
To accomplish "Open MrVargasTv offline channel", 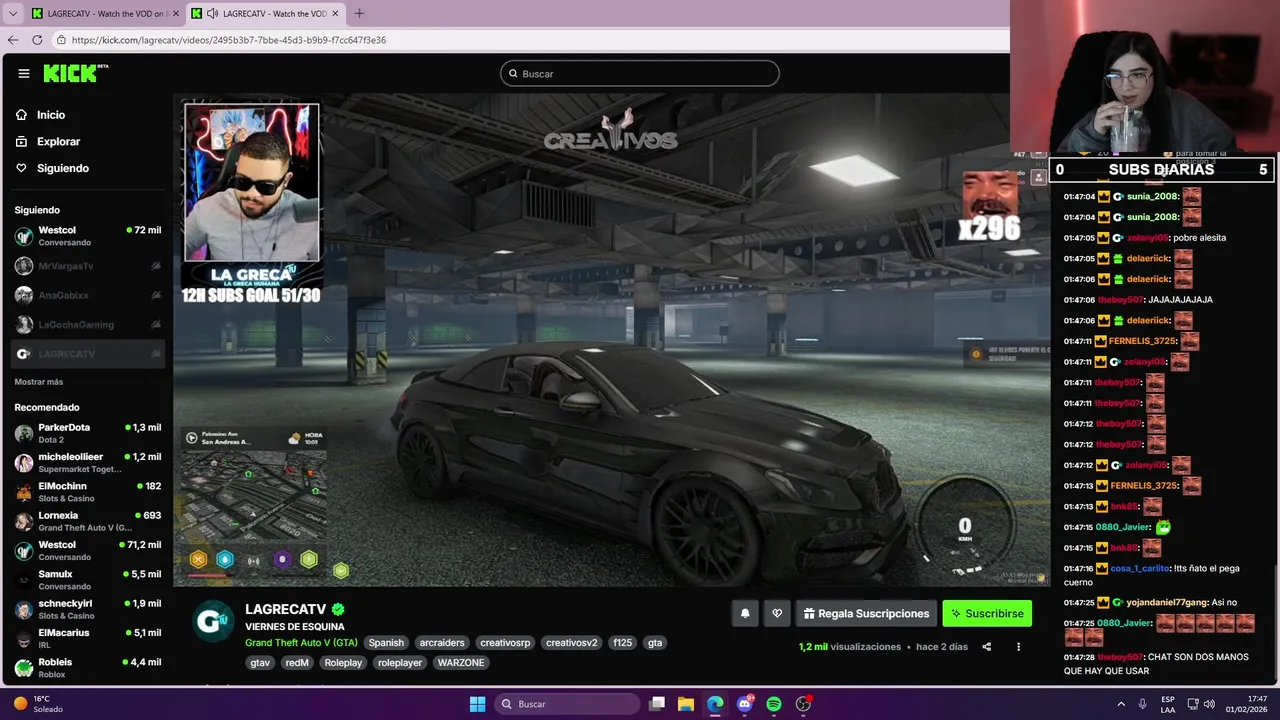I will (88, 266).
